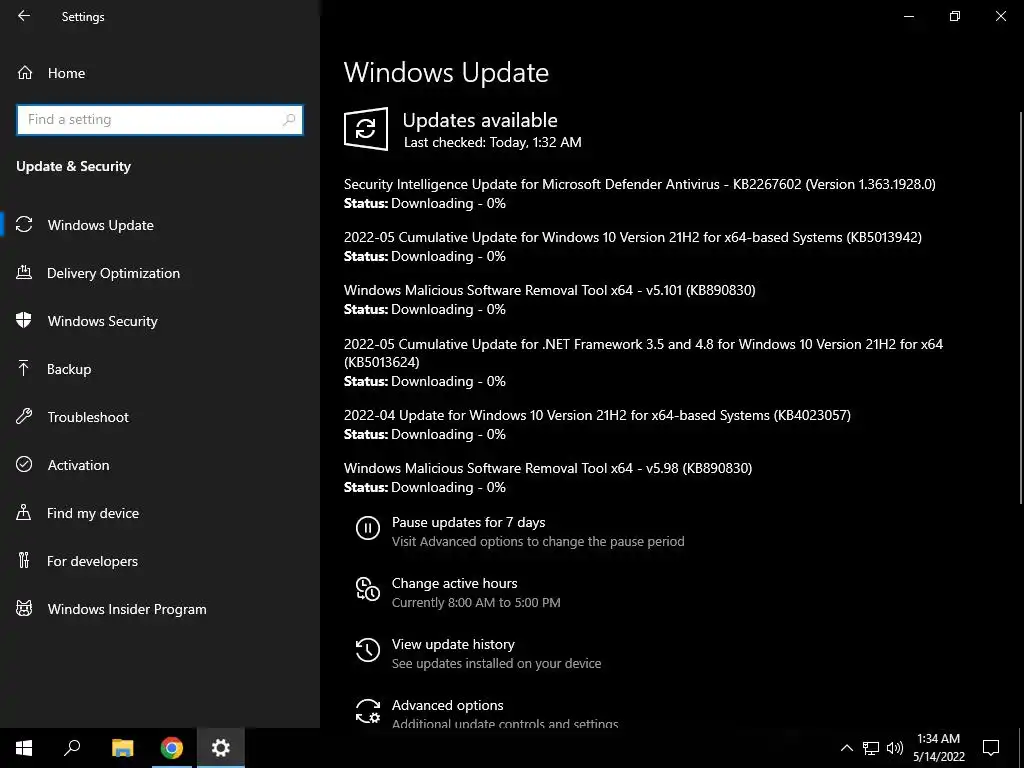Open the Windows Start menu
Screen dimensions: 1024x768
pyautogui.click(x=24, y=748)
